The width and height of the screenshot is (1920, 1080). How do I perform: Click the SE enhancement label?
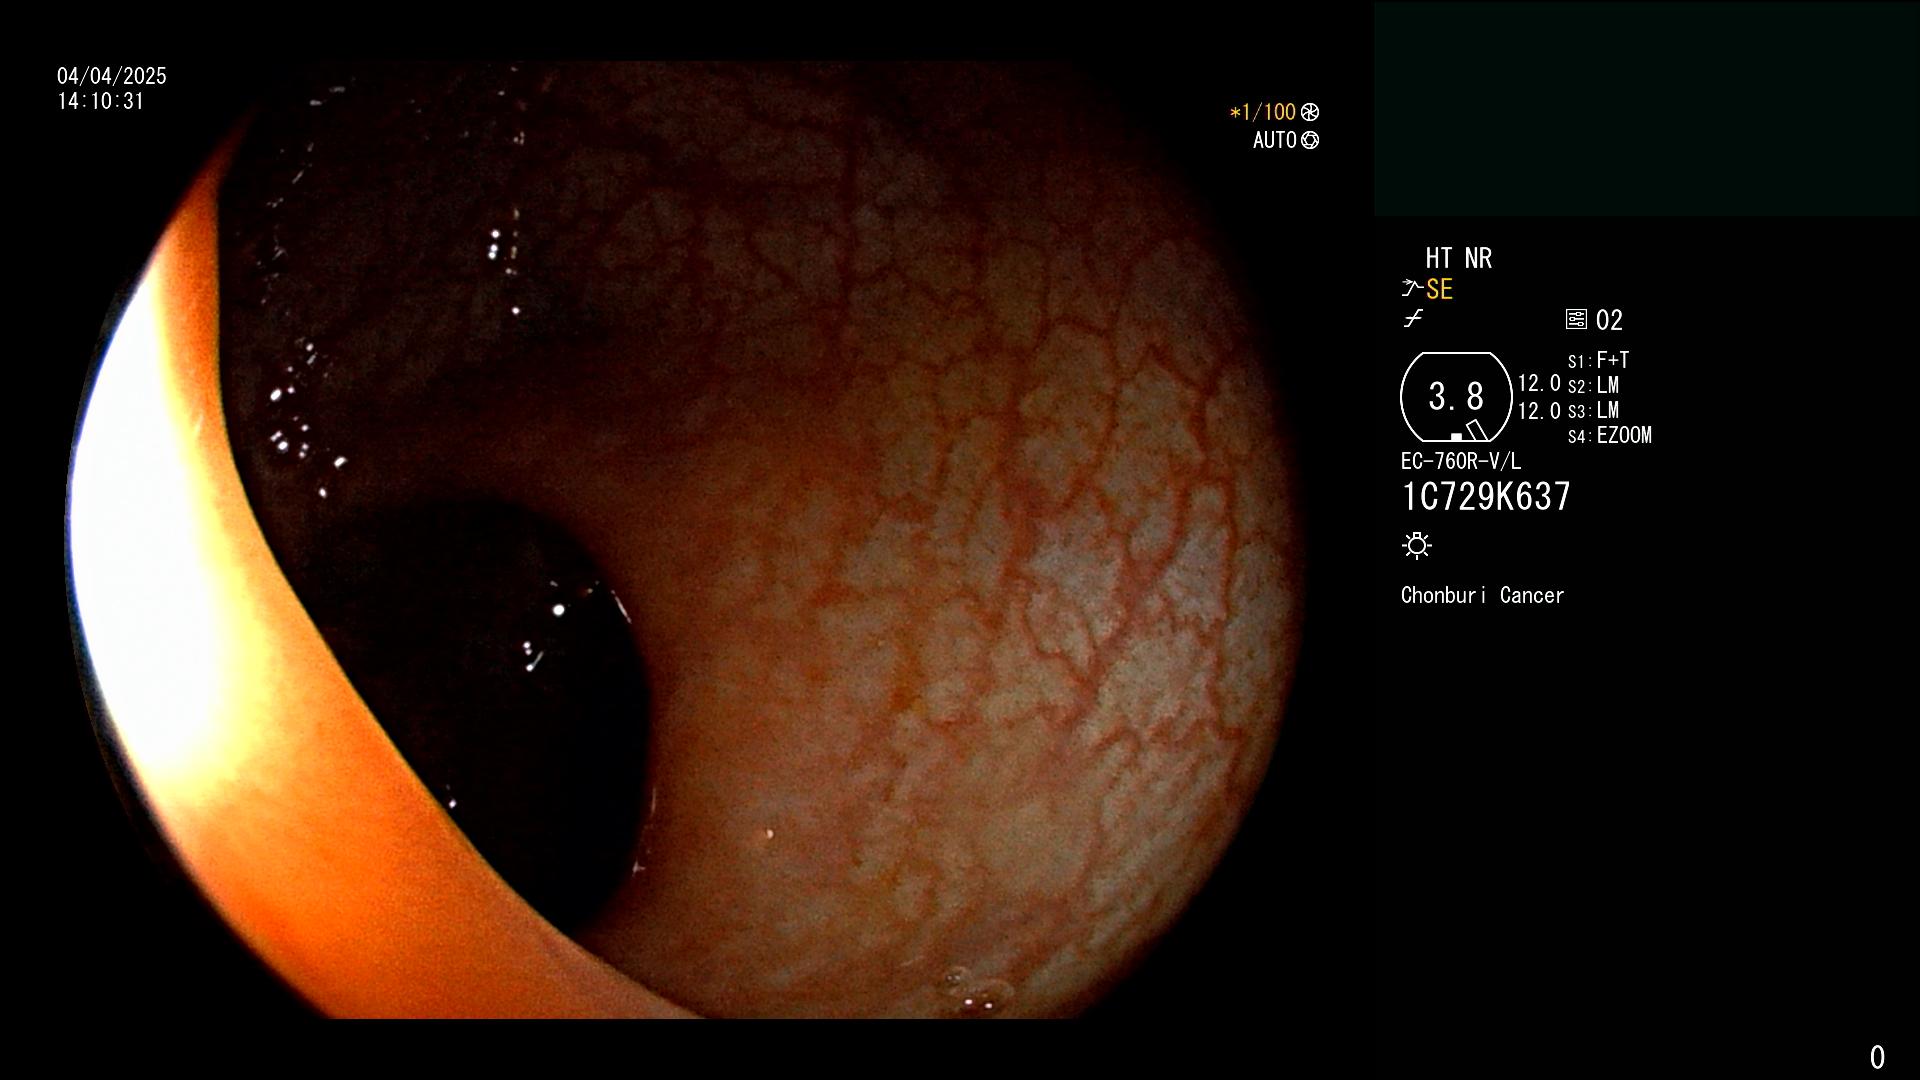[x=1439, y=289]
